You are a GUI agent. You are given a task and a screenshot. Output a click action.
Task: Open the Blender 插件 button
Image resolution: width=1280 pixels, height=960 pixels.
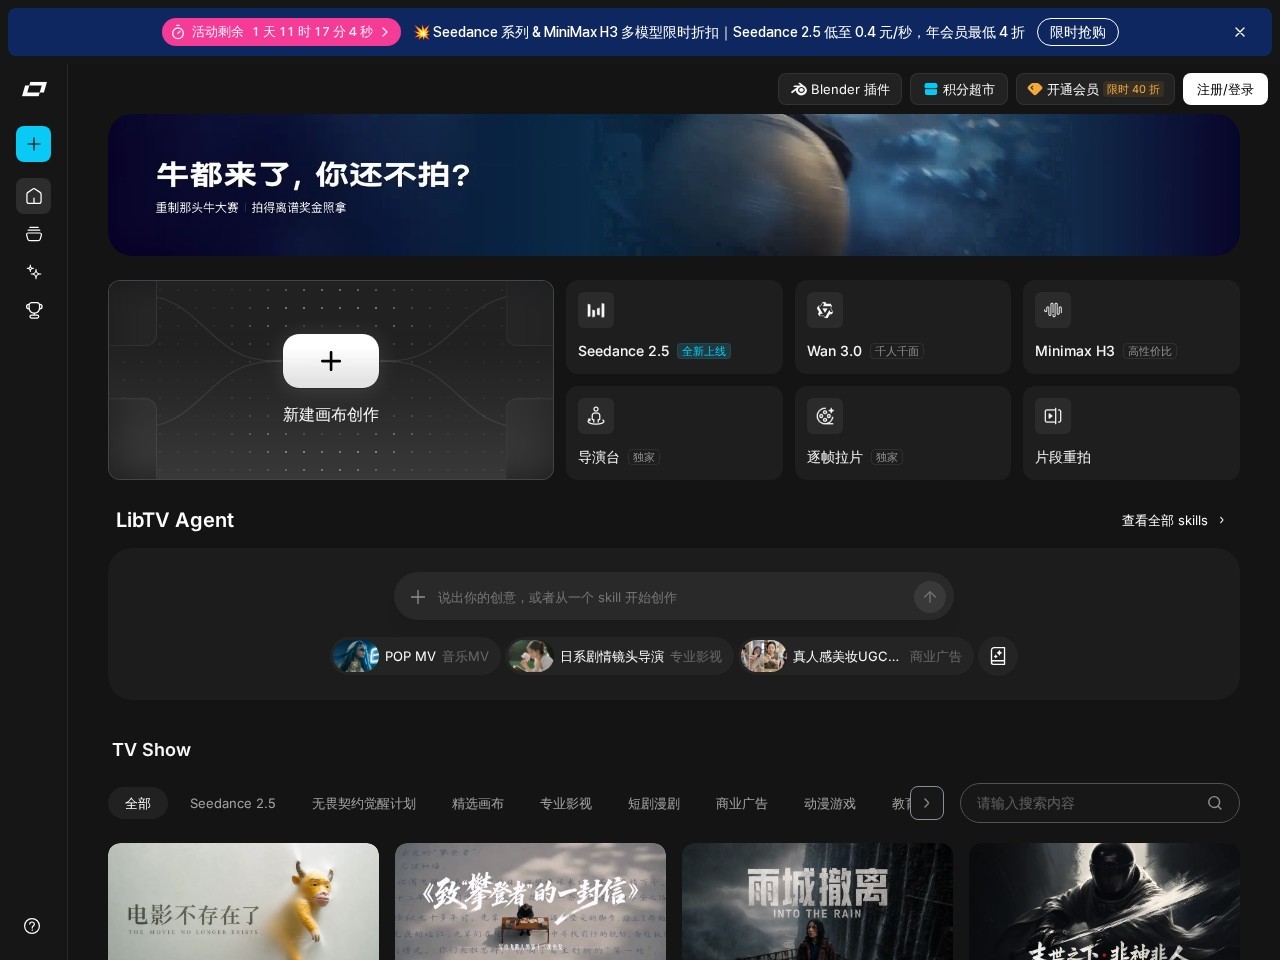[x=840, y=89]
